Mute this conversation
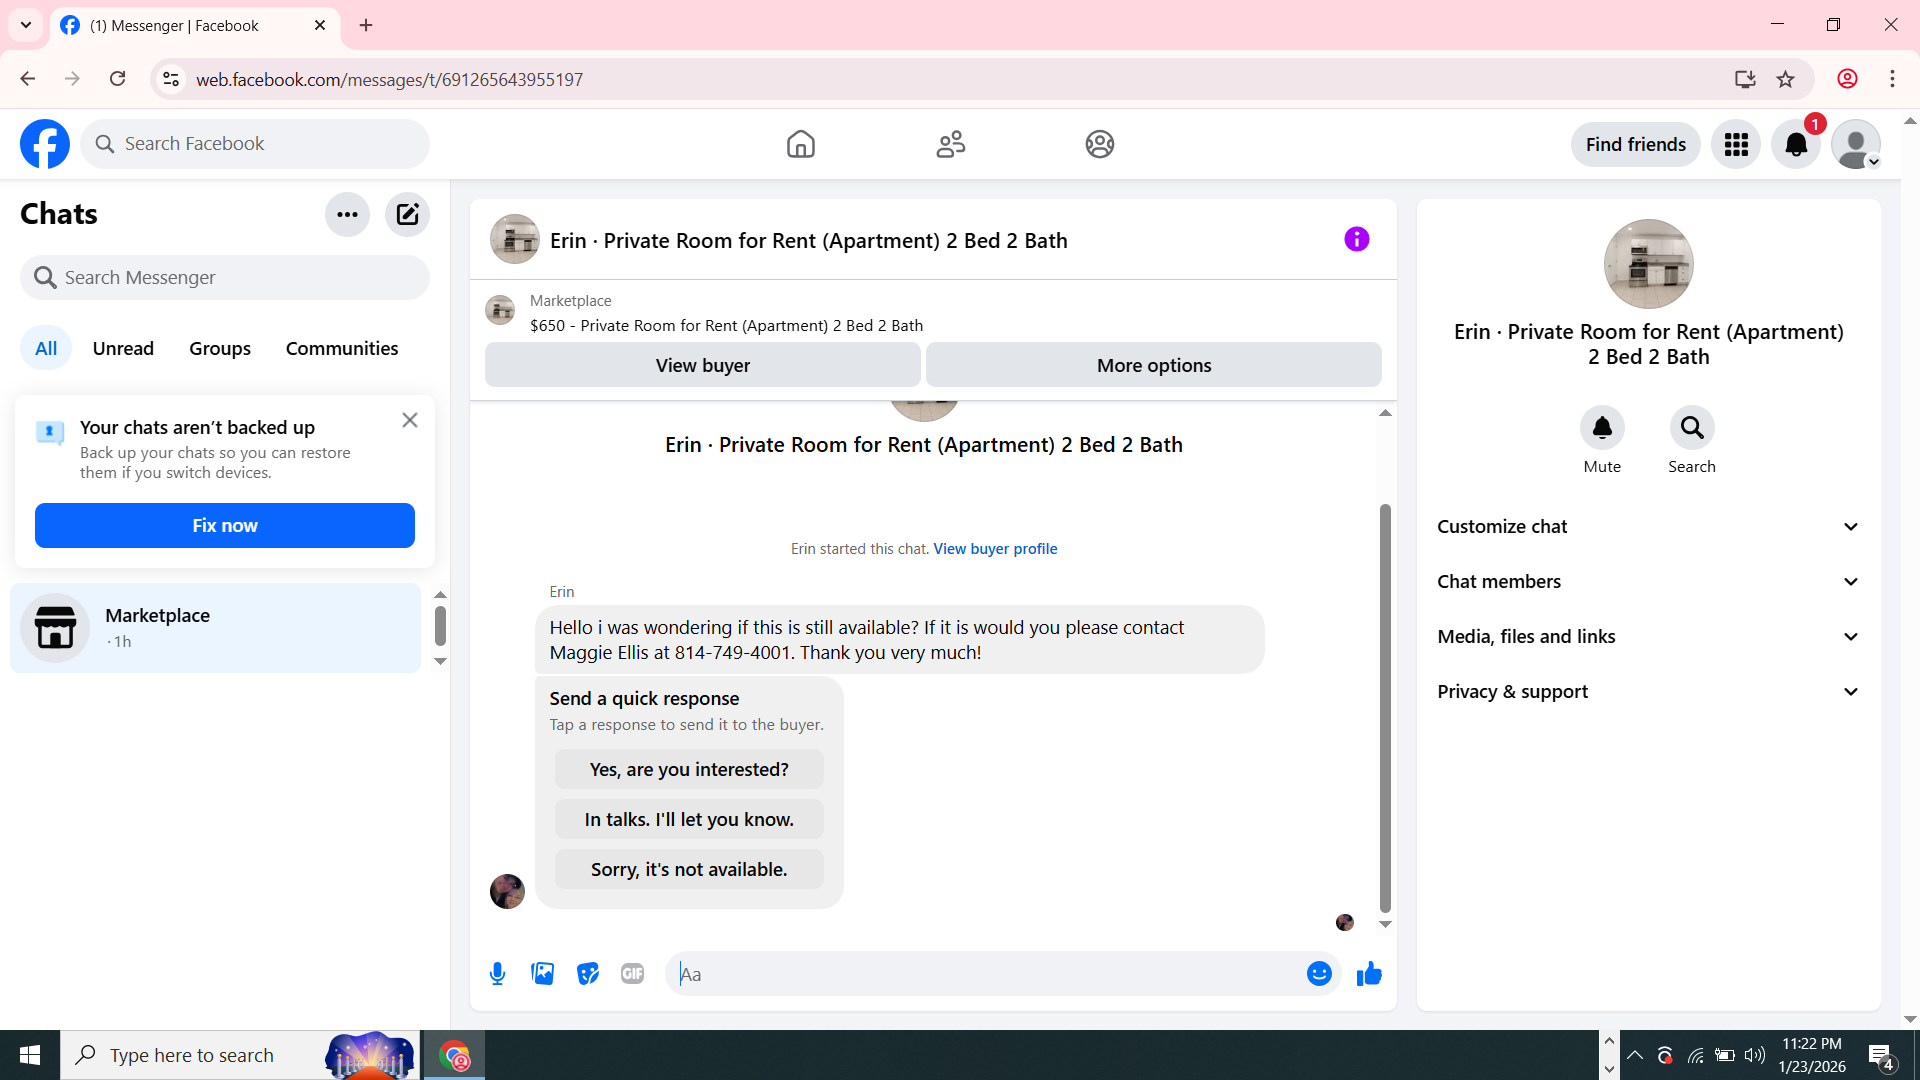The image size is (1920, 1080). click(x=1602, y=428)
